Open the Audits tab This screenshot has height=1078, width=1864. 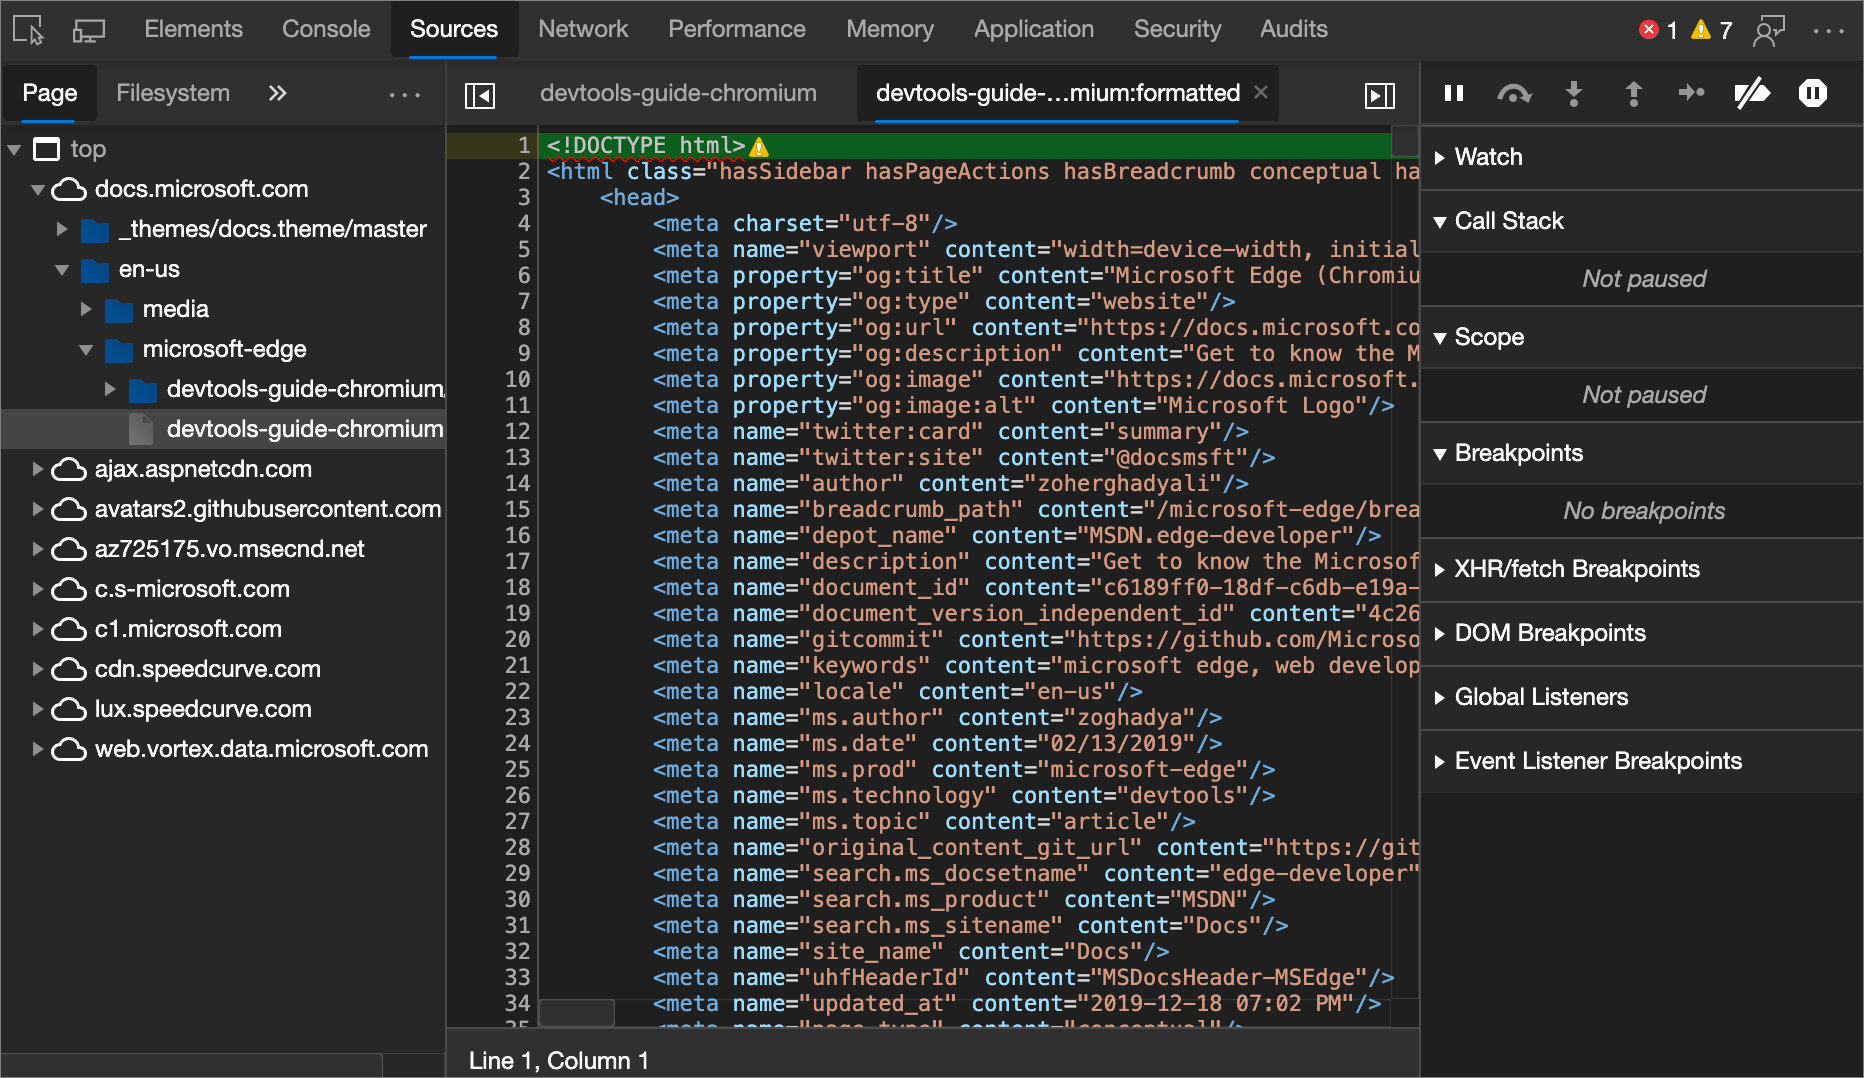pos(1294,29)
